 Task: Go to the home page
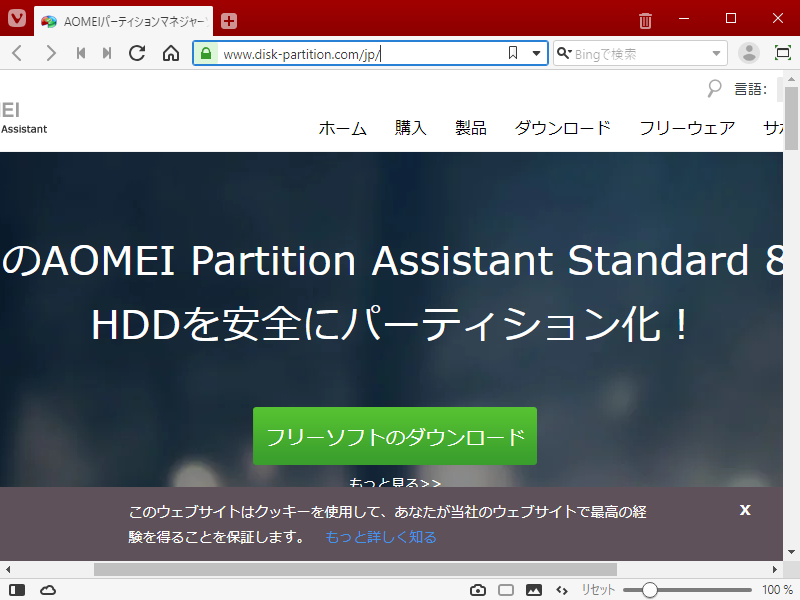[171, 53]
